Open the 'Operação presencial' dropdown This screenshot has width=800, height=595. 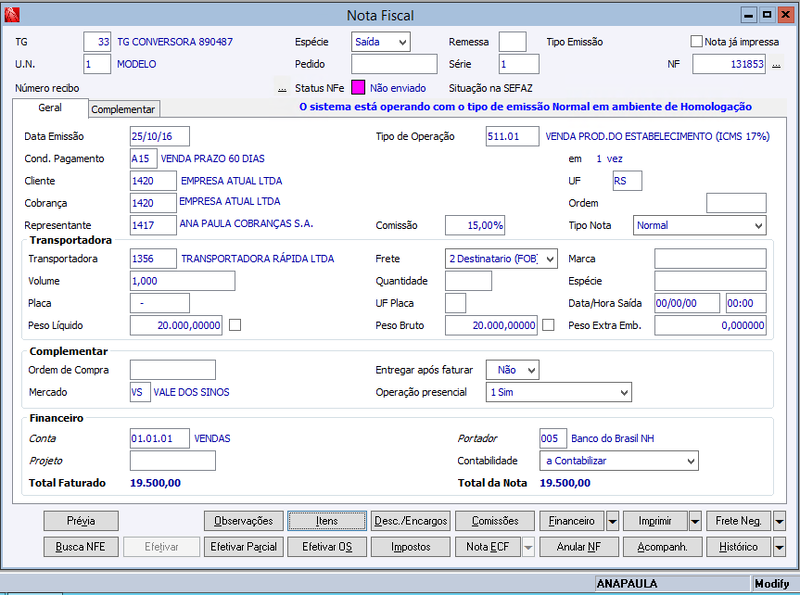click(x=559, y=392)
